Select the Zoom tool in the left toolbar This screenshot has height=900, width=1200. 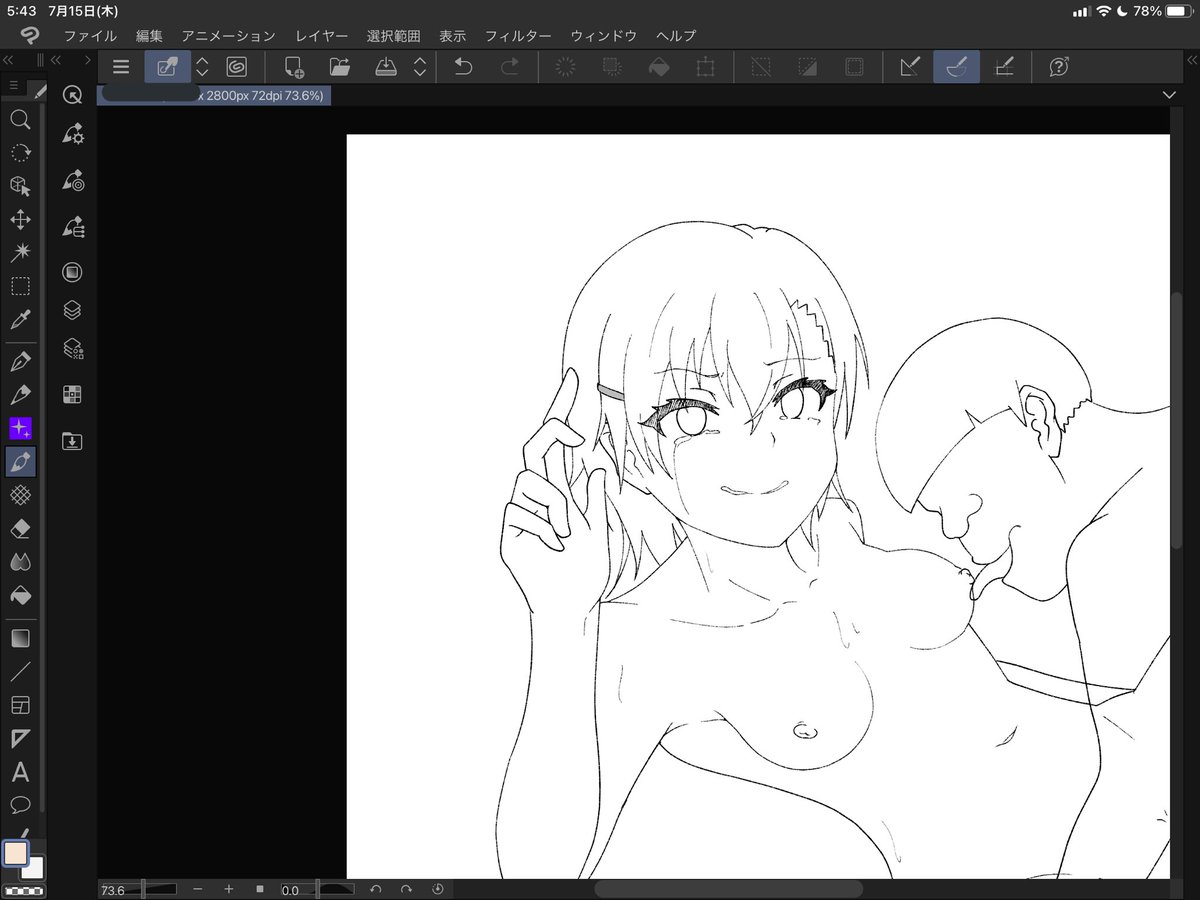20,120
